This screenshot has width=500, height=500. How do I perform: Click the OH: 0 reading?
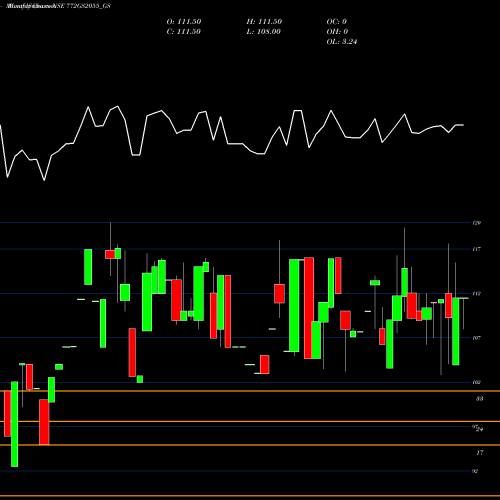tap(337, 32)
